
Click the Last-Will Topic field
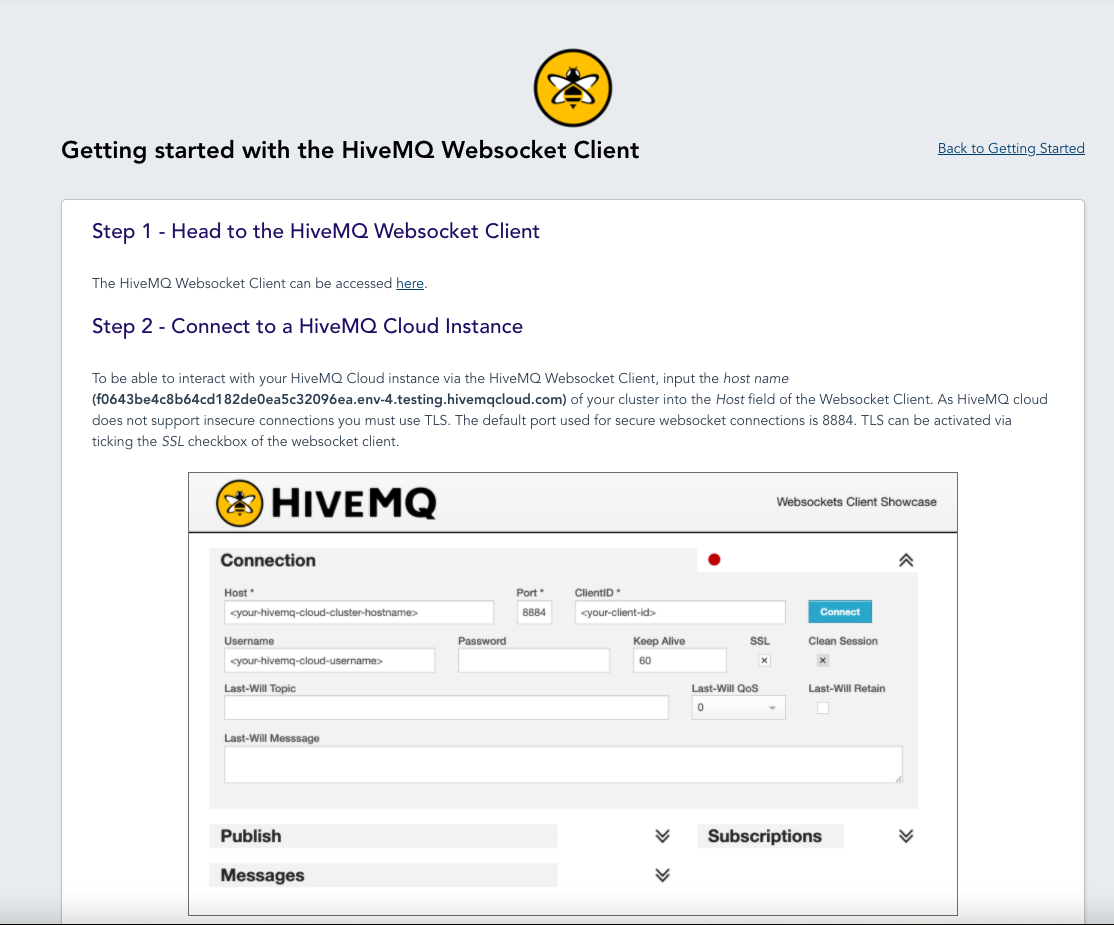[x=446, y=708]
